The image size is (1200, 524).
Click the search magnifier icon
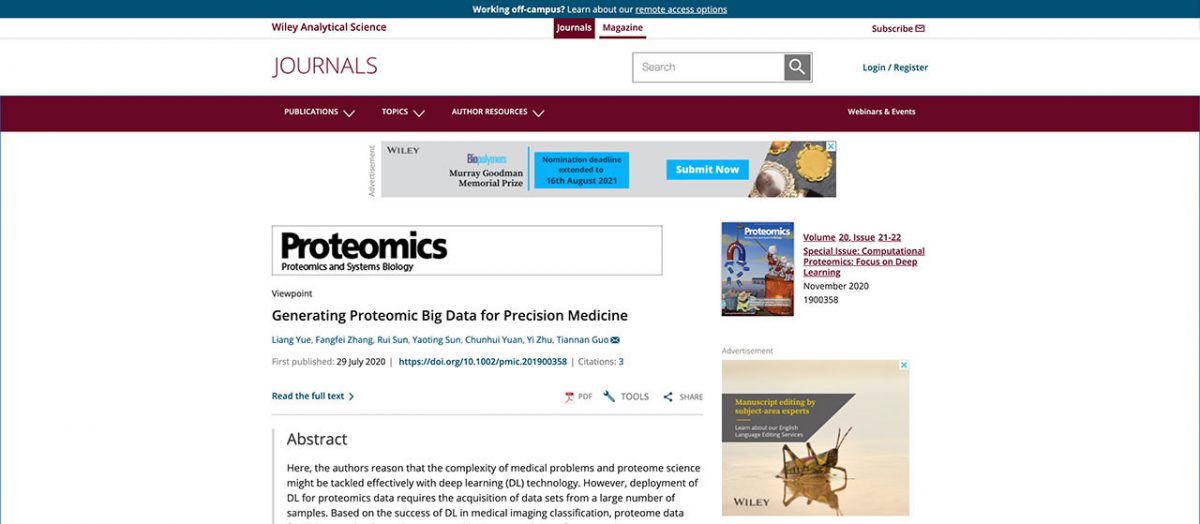pos(797,67)
